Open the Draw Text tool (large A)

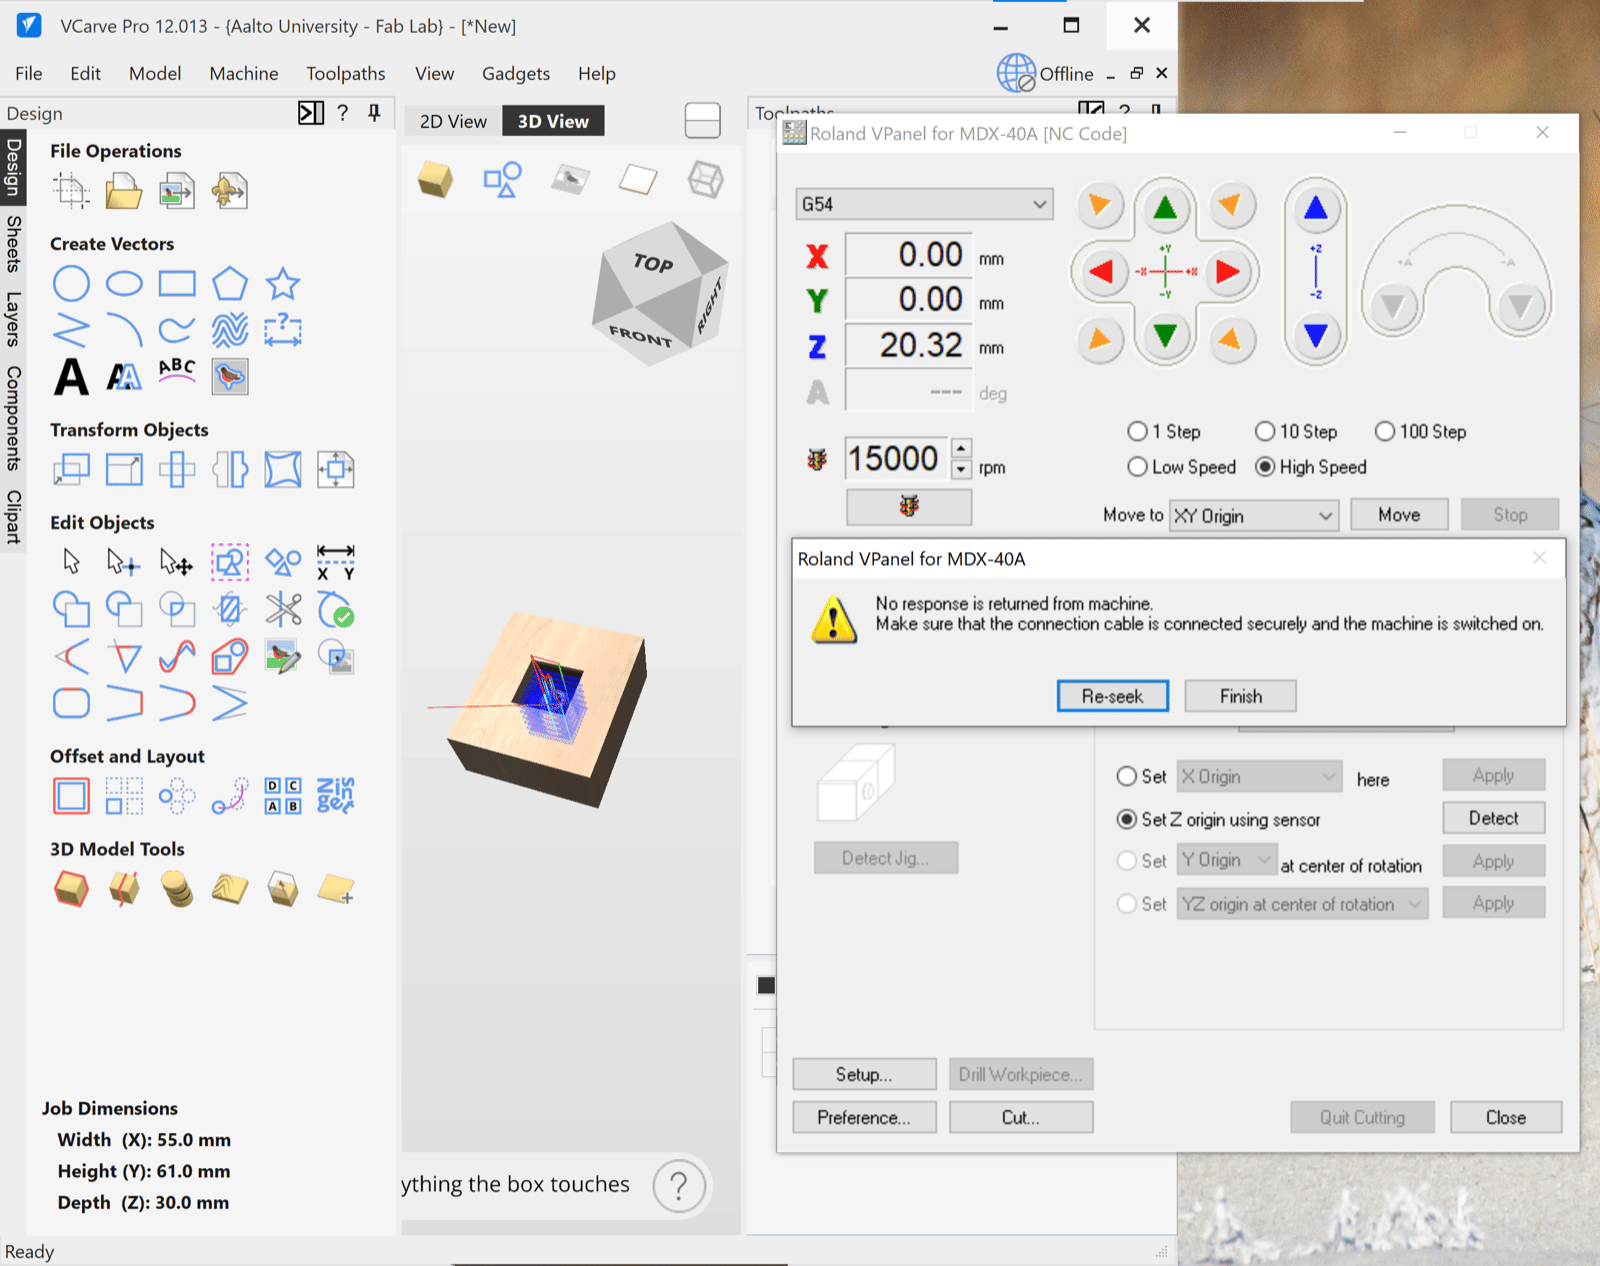tap(71, 377)
